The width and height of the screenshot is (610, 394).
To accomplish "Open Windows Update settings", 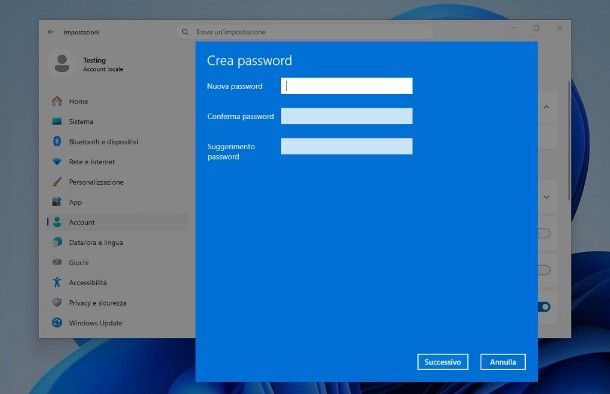I will coord(117,323).
